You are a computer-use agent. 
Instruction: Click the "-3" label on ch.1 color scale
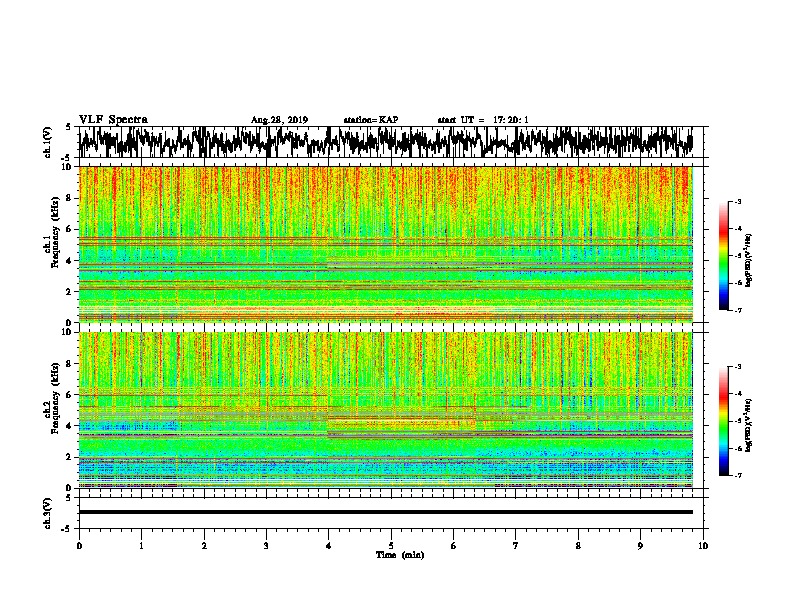tap(738, 202)
